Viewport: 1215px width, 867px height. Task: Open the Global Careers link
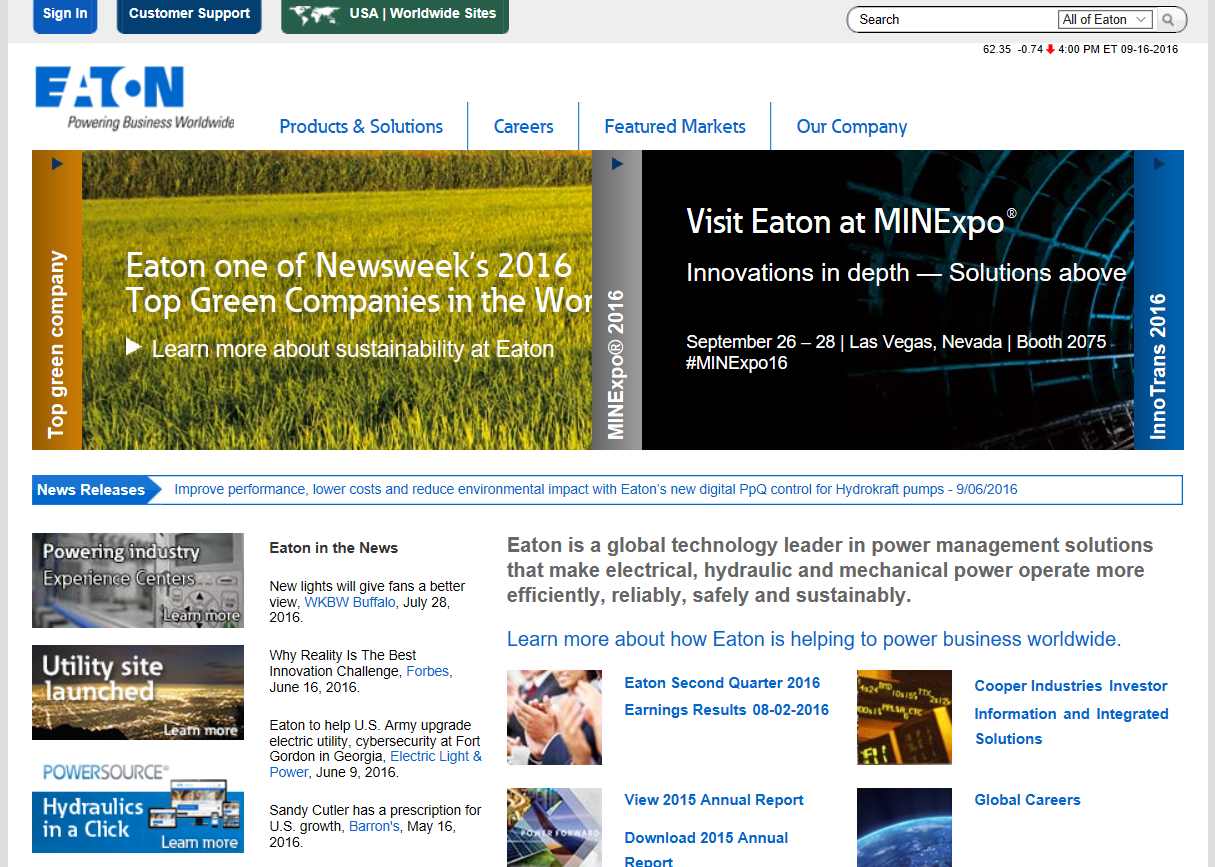[x=1027, y=800]
